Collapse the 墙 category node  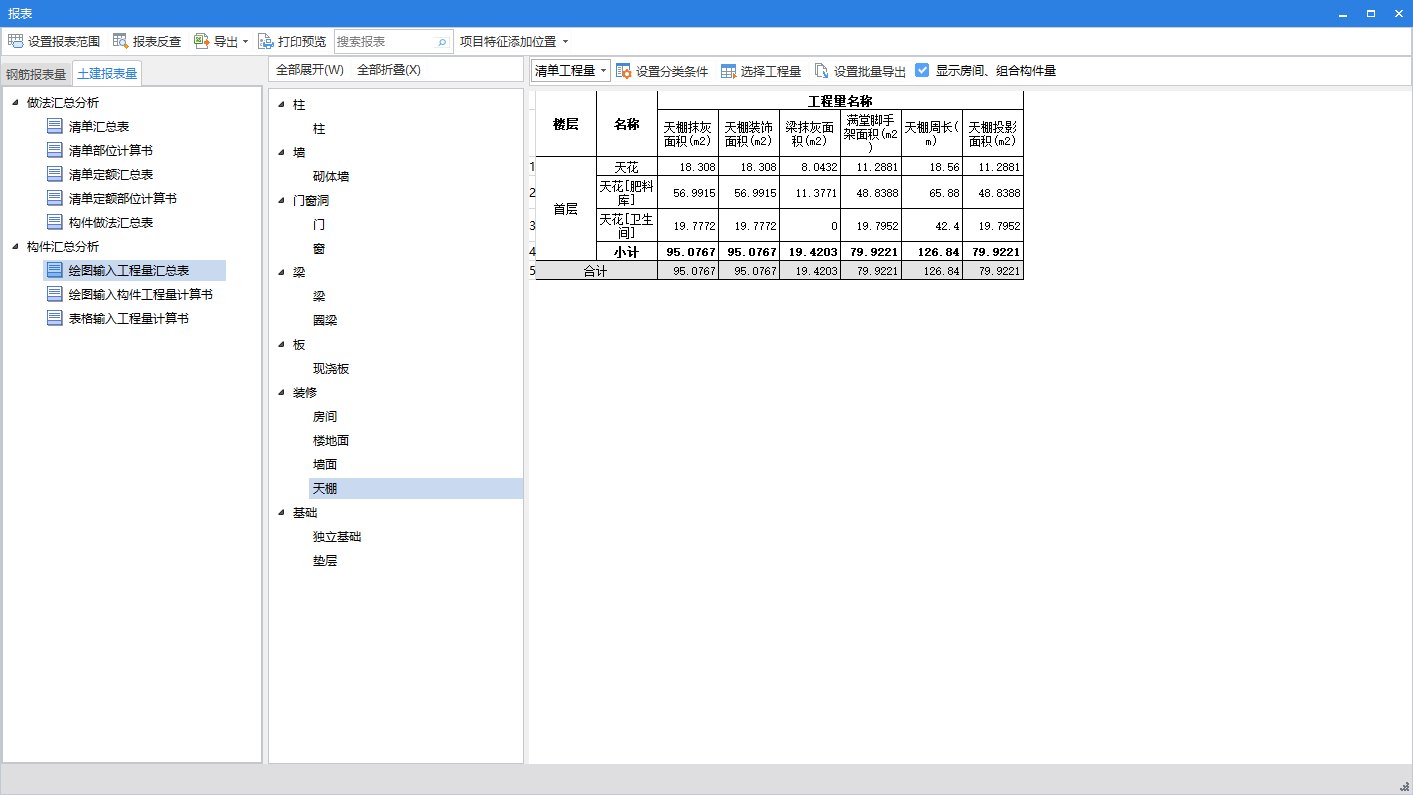pyautogui.click(x=281, y=152)
